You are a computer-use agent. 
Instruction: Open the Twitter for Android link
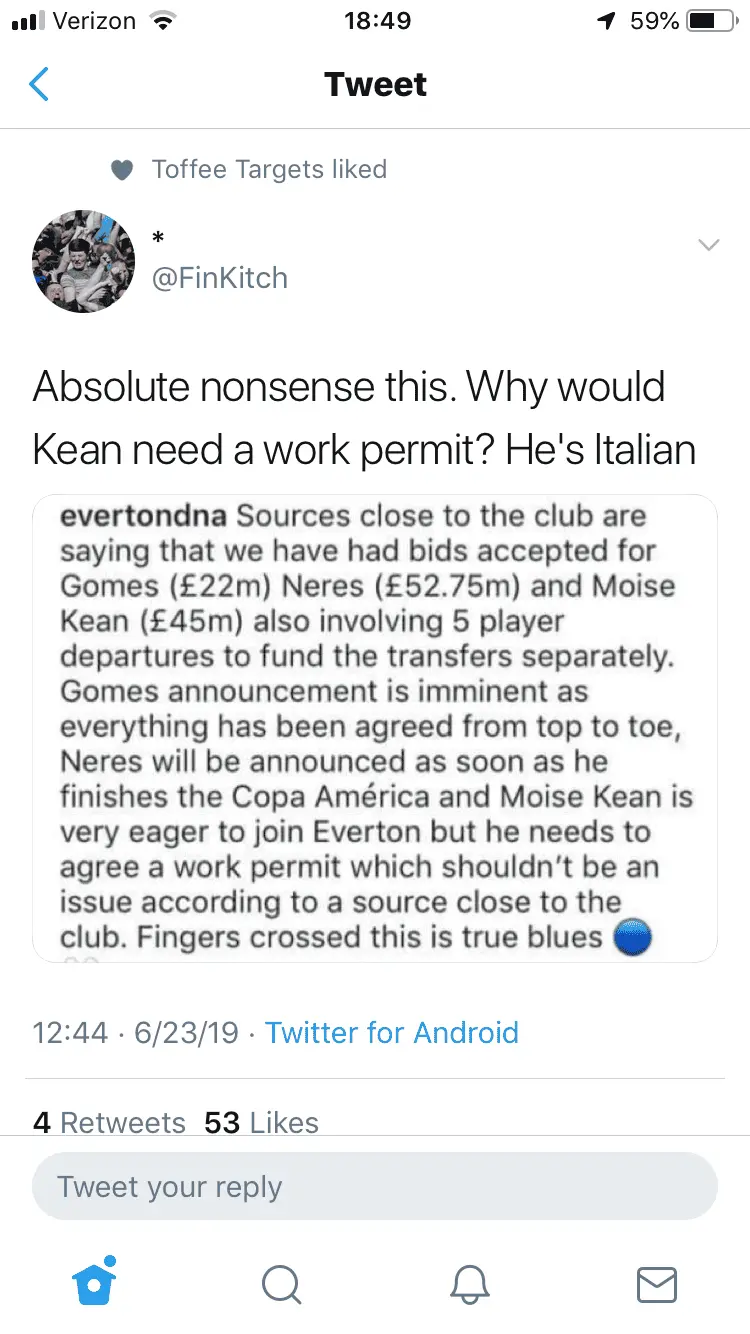[x=392, y=1032]
